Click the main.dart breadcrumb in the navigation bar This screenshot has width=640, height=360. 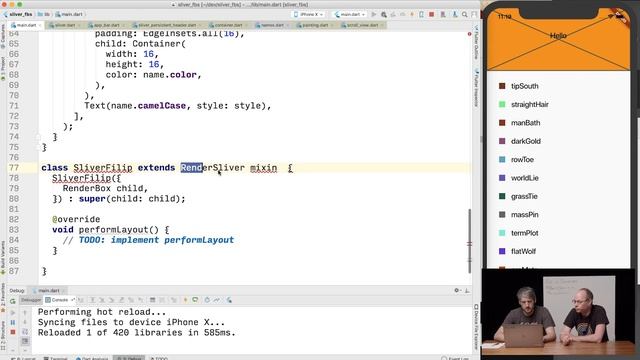[69, 14]
